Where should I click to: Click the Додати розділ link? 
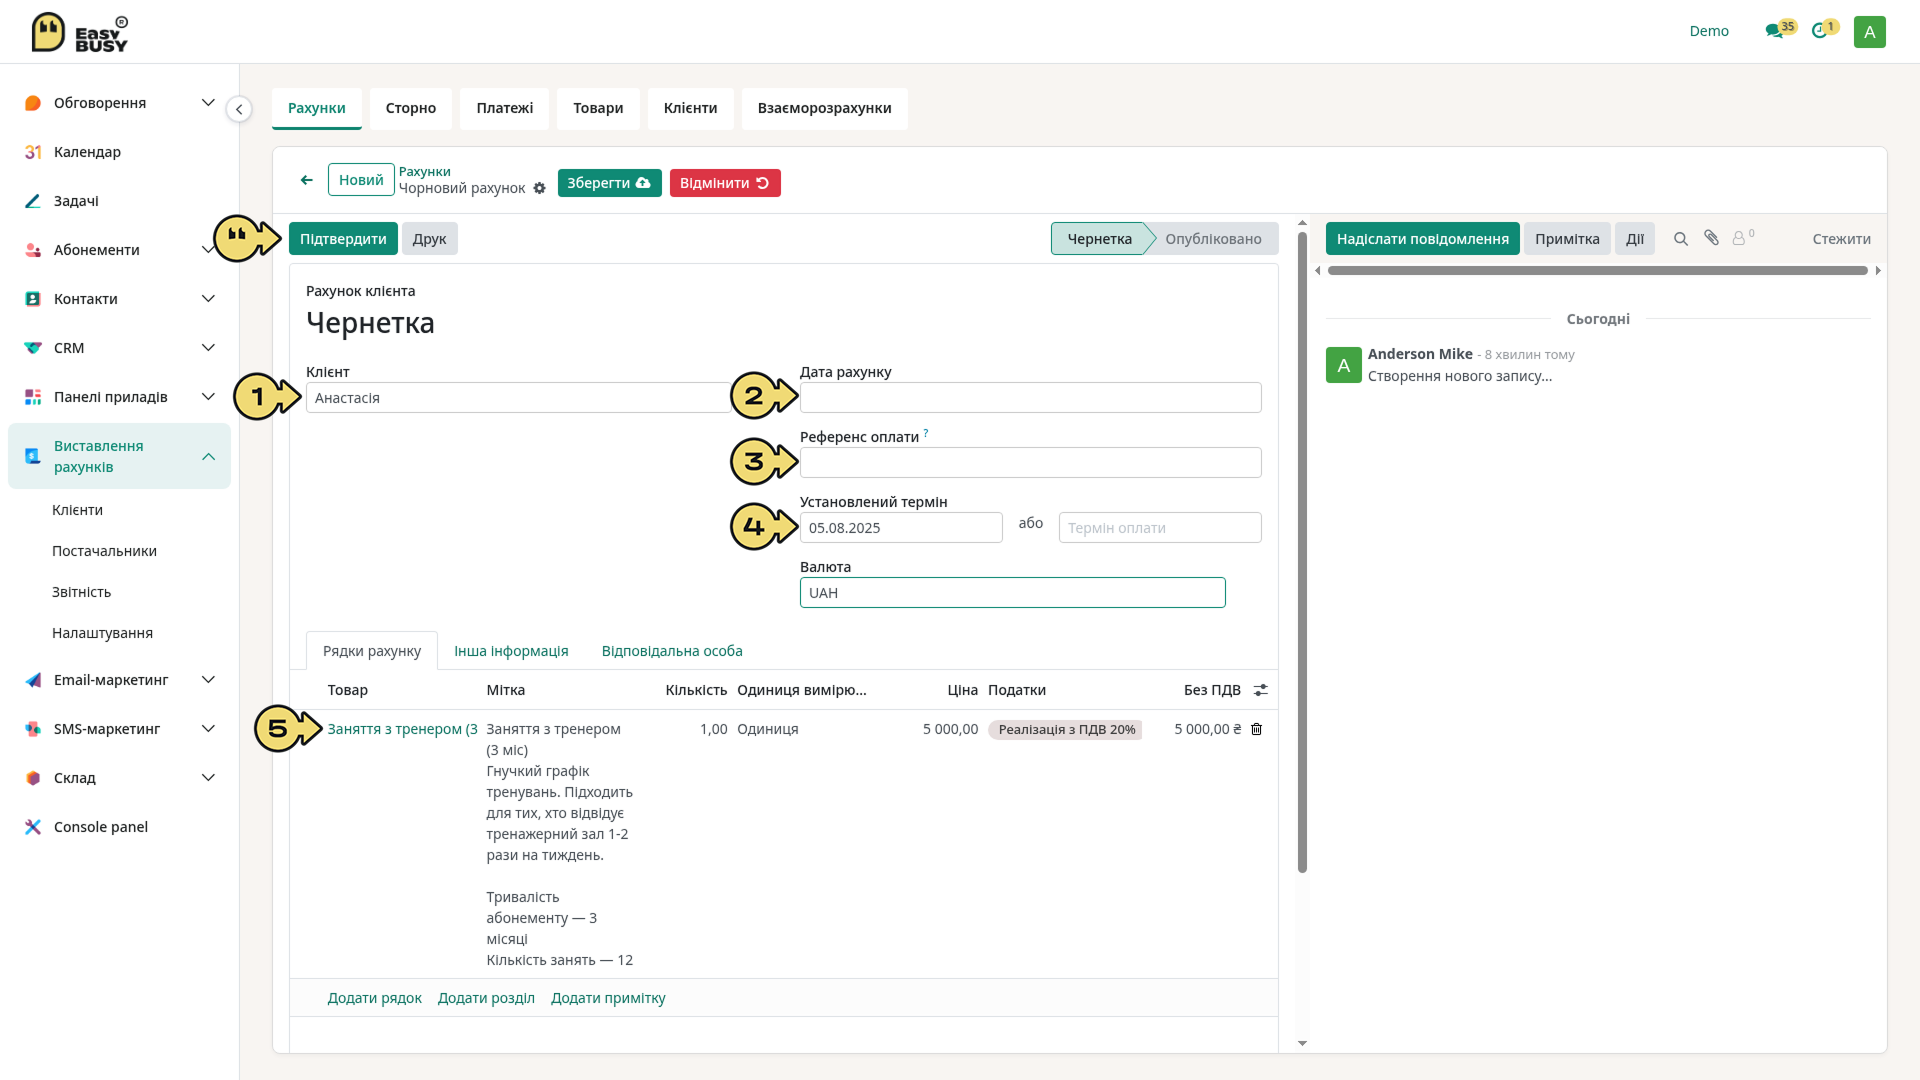(486, 998)
